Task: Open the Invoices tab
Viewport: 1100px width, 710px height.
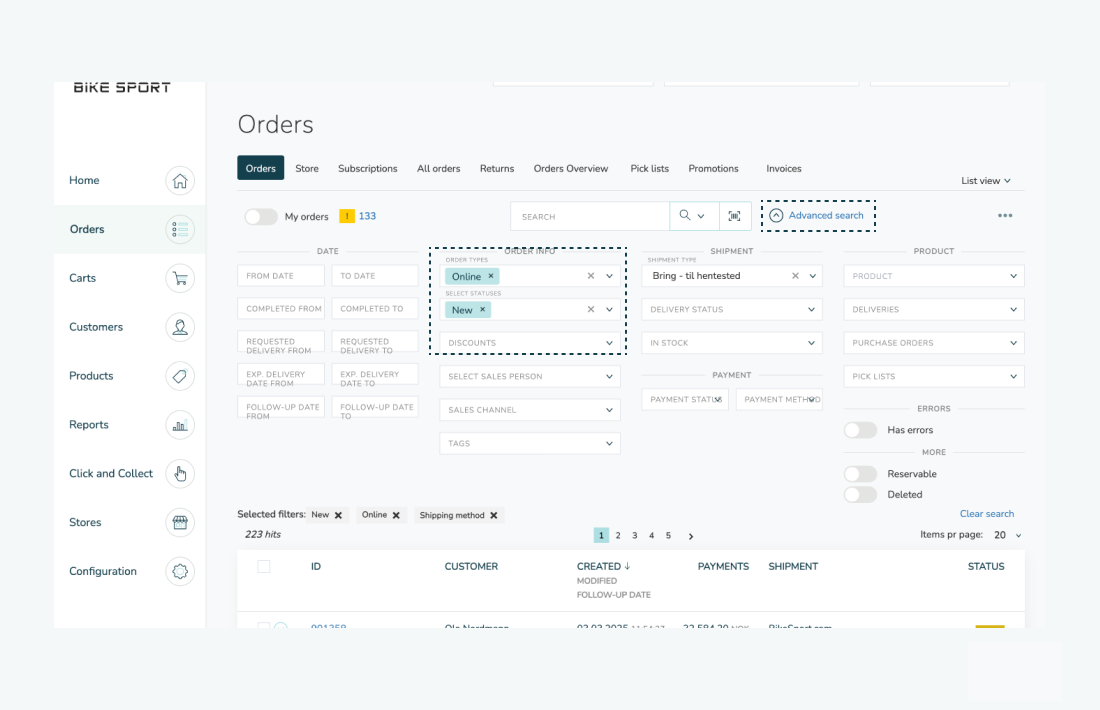Action: [x=784, y=168]
